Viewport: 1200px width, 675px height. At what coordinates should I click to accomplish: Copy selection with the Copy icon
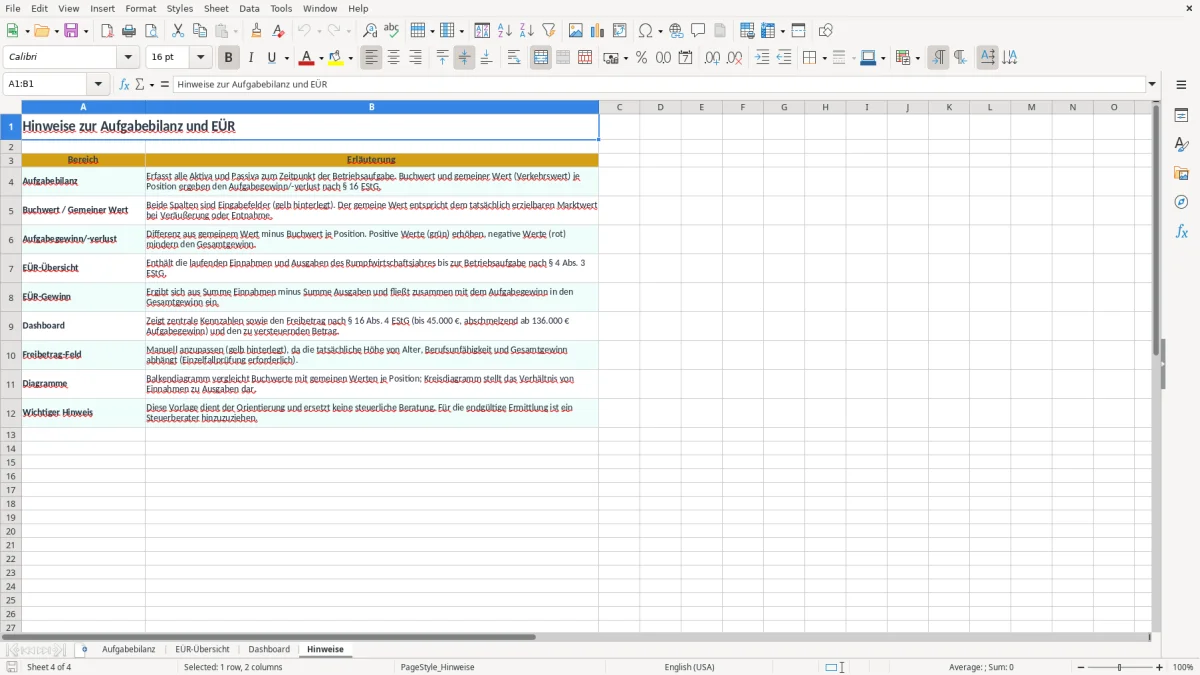click(x=200, y=31)
